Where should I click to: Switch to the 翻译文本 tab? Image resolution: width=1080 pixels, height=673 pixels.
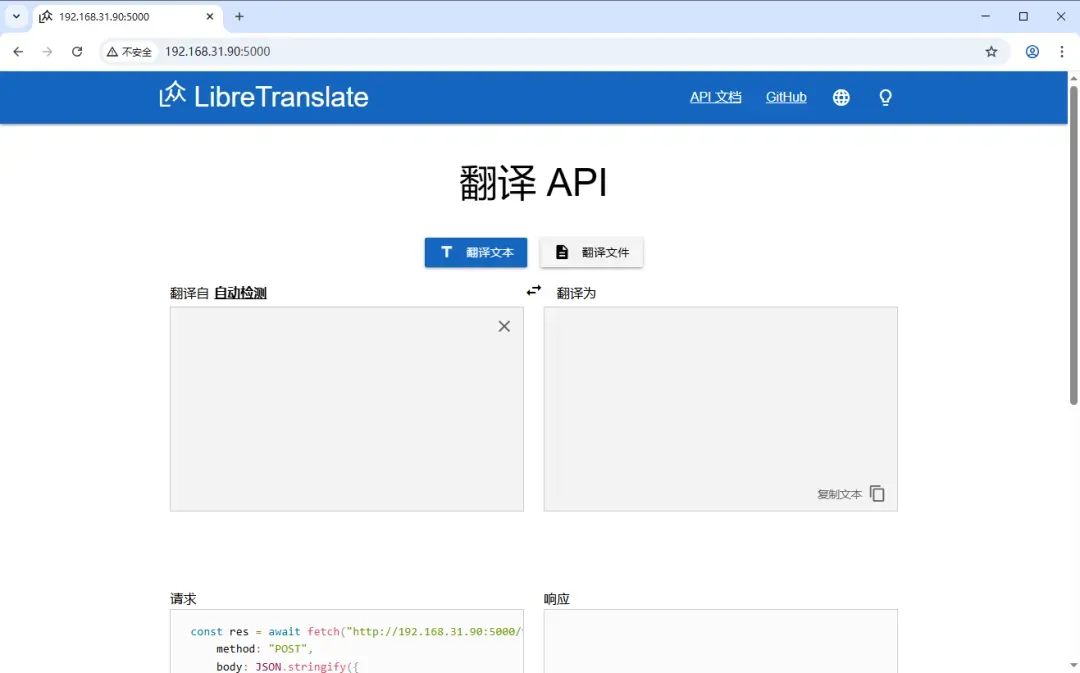coord(476,253)
